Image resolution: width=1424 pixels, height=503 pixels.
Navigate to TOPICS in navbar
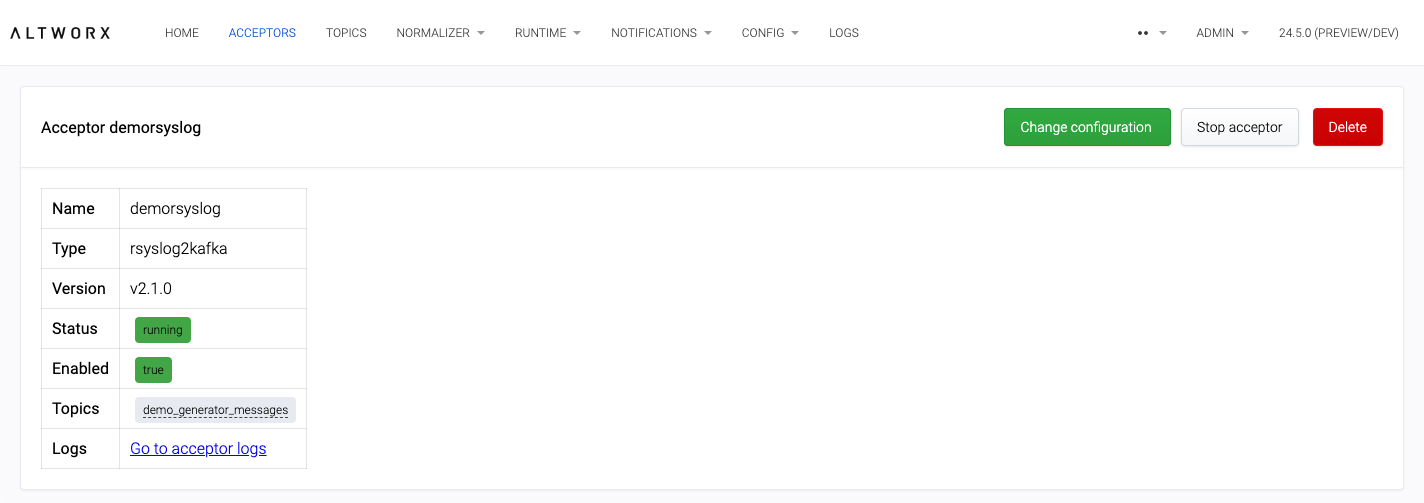coord(346,33)
